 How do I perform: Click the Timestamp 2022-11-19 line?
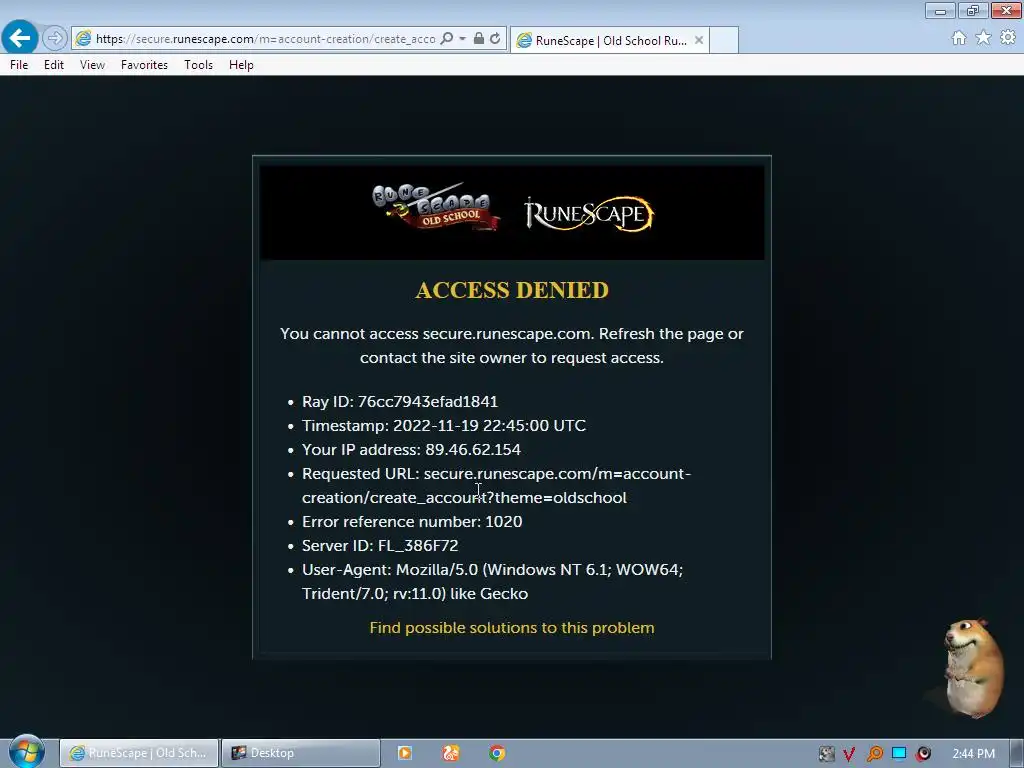444,426
